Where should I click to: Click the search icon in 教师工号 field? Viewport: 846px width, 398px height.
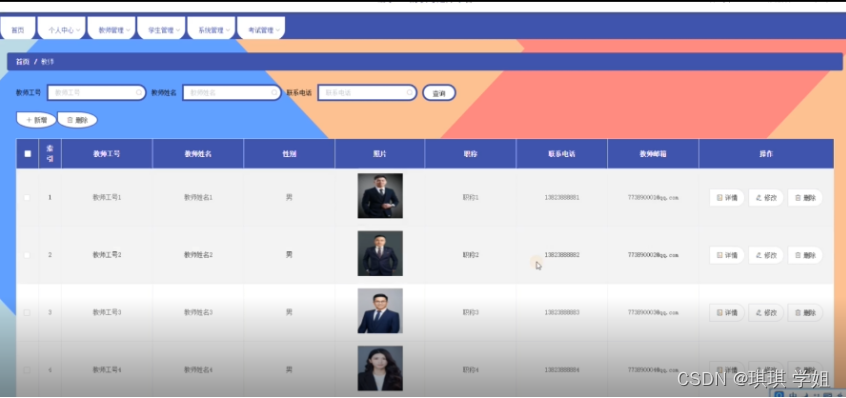139,93
